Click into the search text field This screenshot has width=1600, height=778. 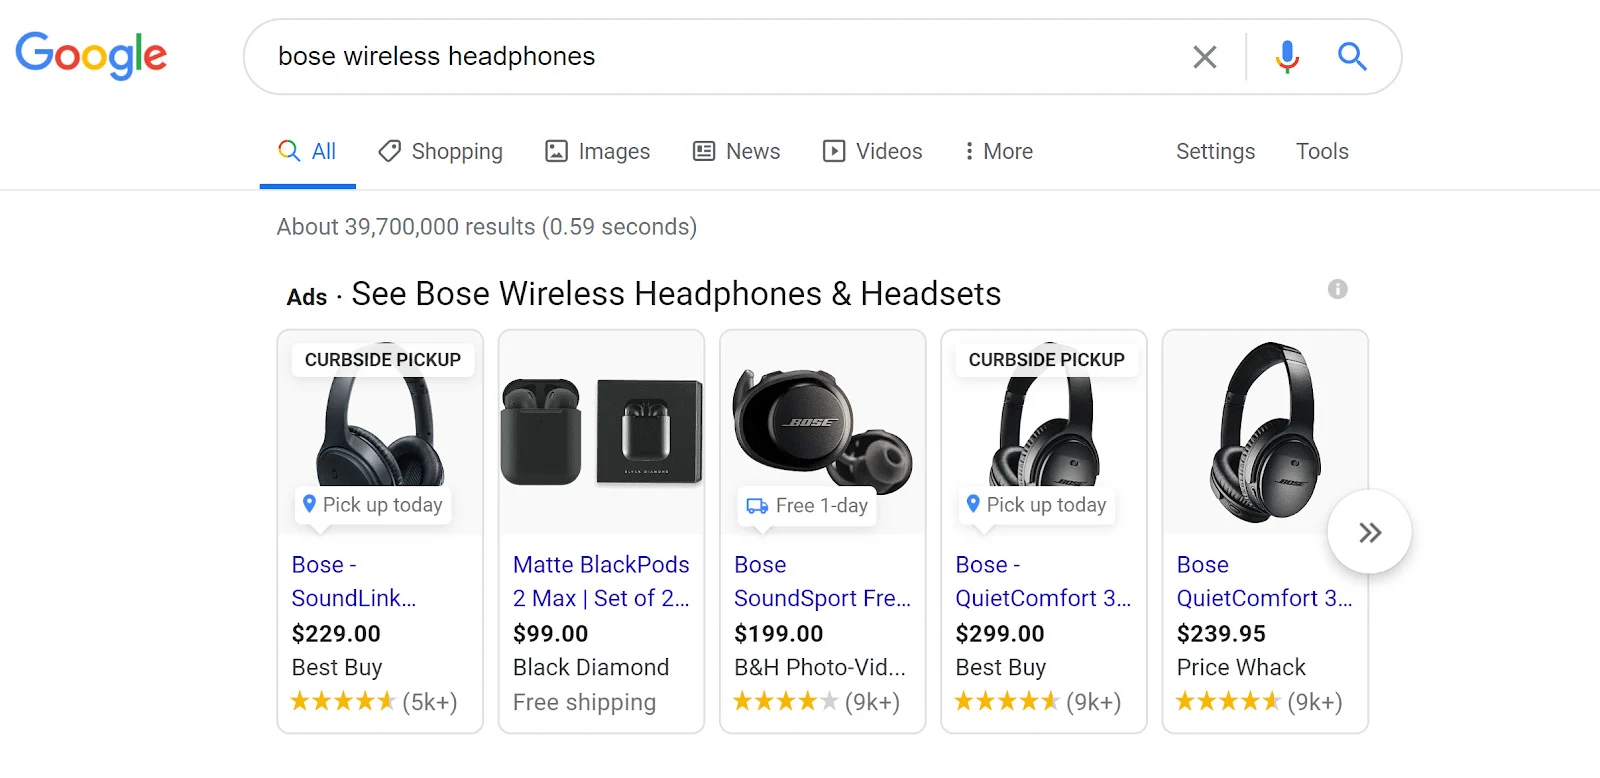coord(700,57)
